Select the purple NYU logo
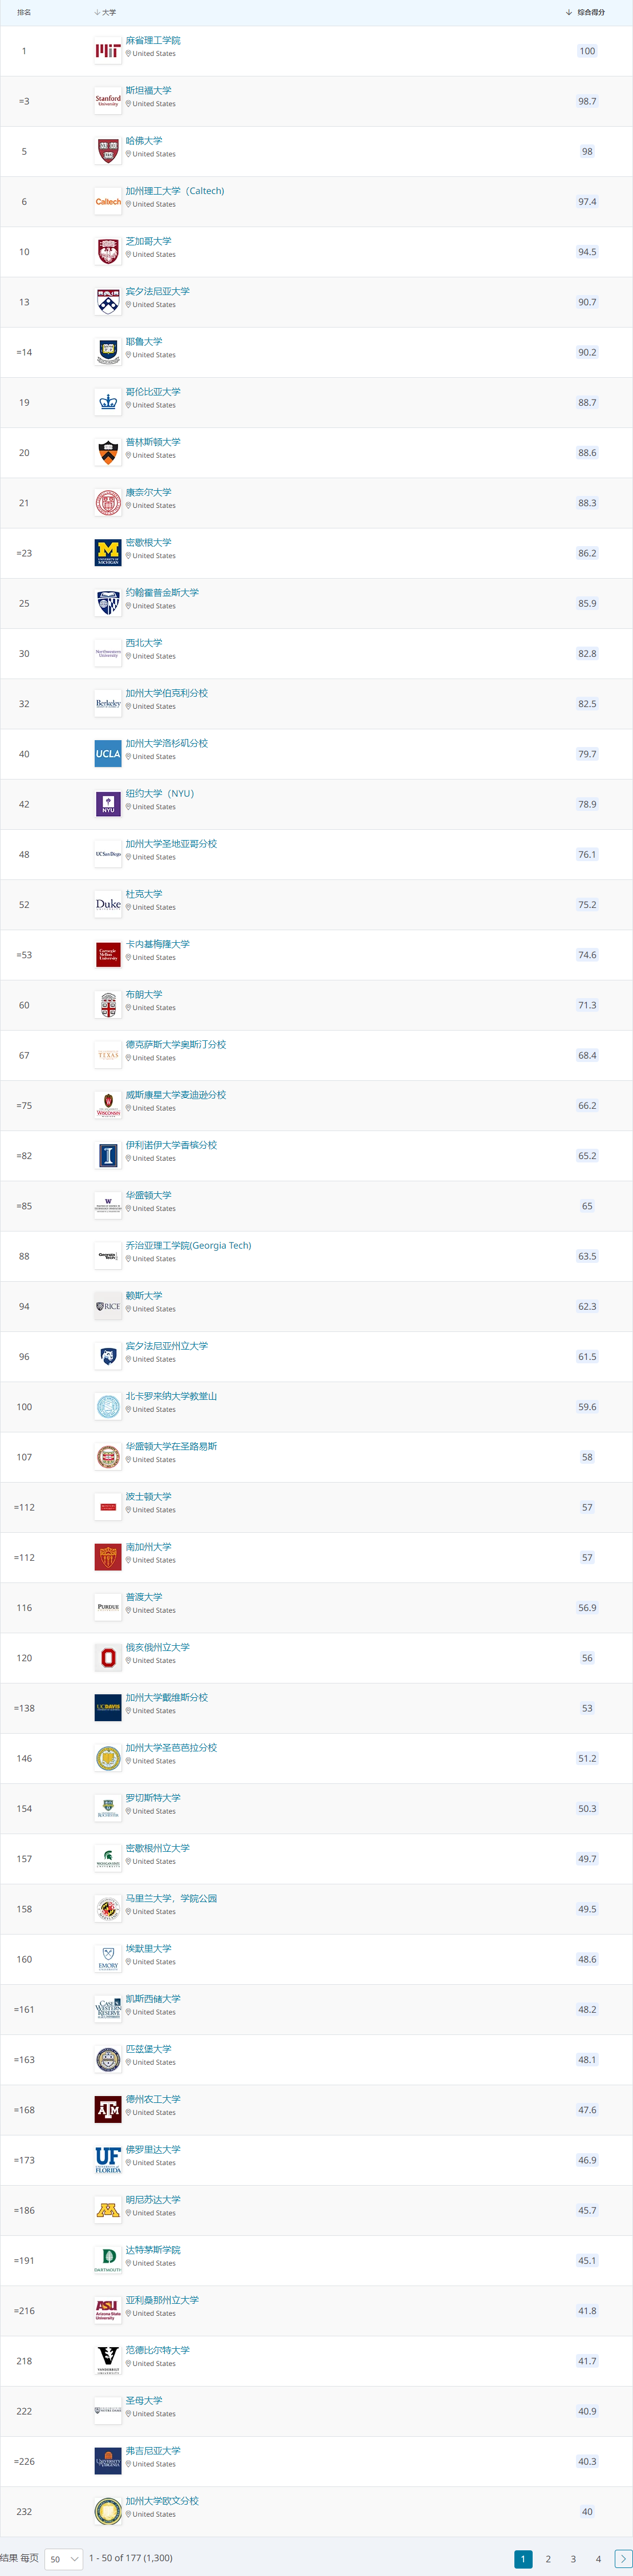The image size is (633, 2576). (108, 804)
